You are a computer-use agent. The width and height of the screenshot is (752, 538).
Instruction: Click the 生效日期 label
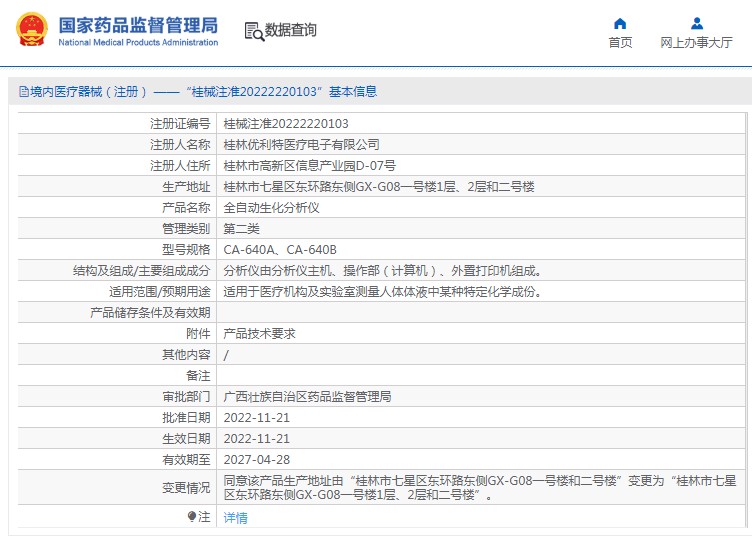186,439
